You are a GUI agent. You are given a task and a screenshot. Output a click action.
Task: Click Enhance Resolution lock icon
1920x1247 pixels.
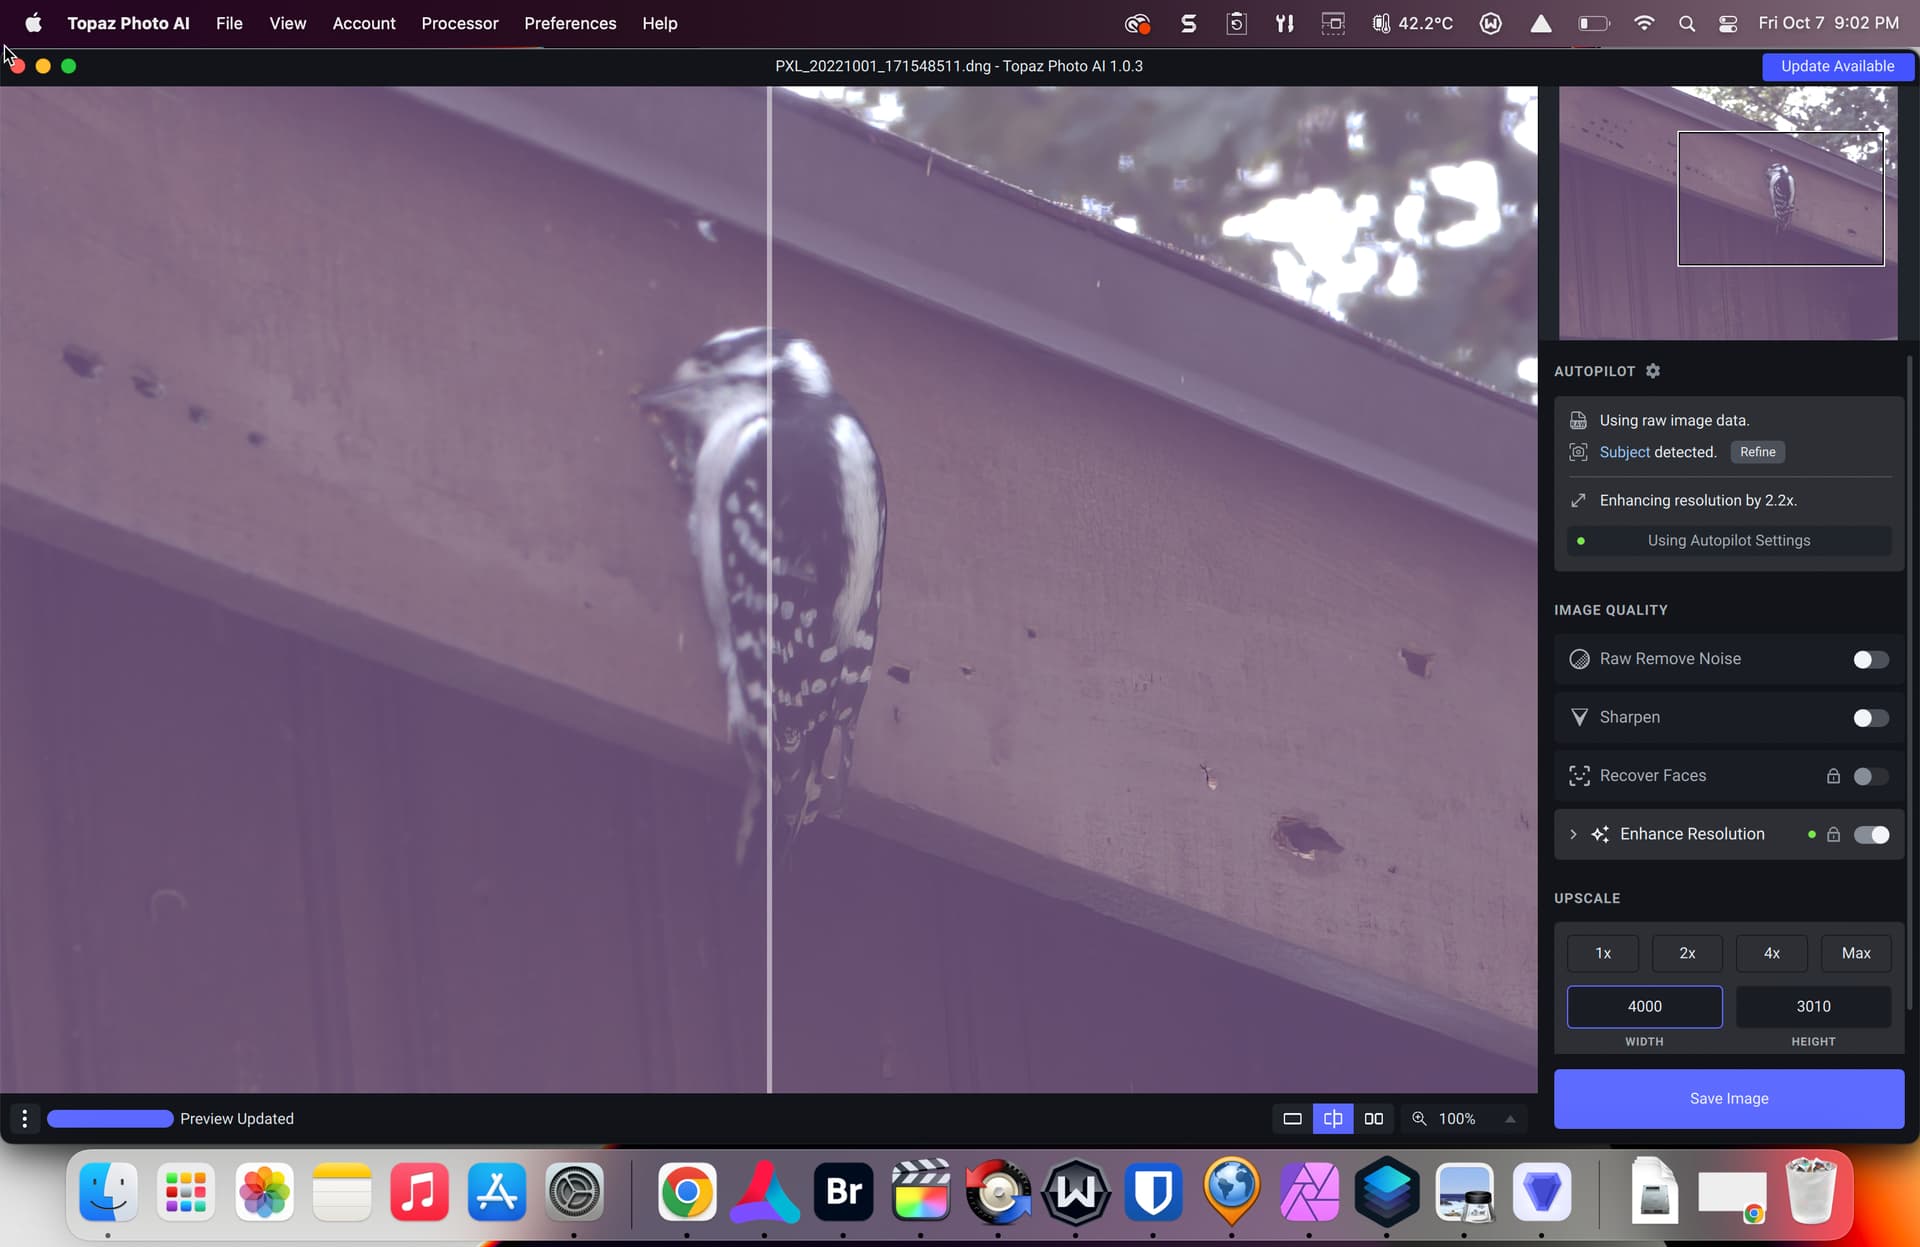1833,834
